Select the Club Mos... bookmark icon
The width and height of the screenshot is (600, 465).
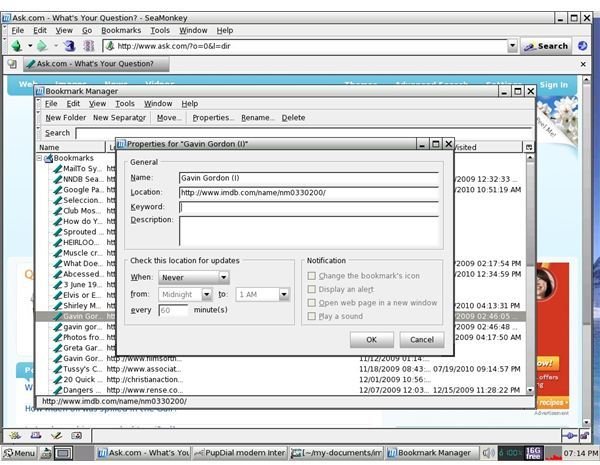click(x=58, y=211)
